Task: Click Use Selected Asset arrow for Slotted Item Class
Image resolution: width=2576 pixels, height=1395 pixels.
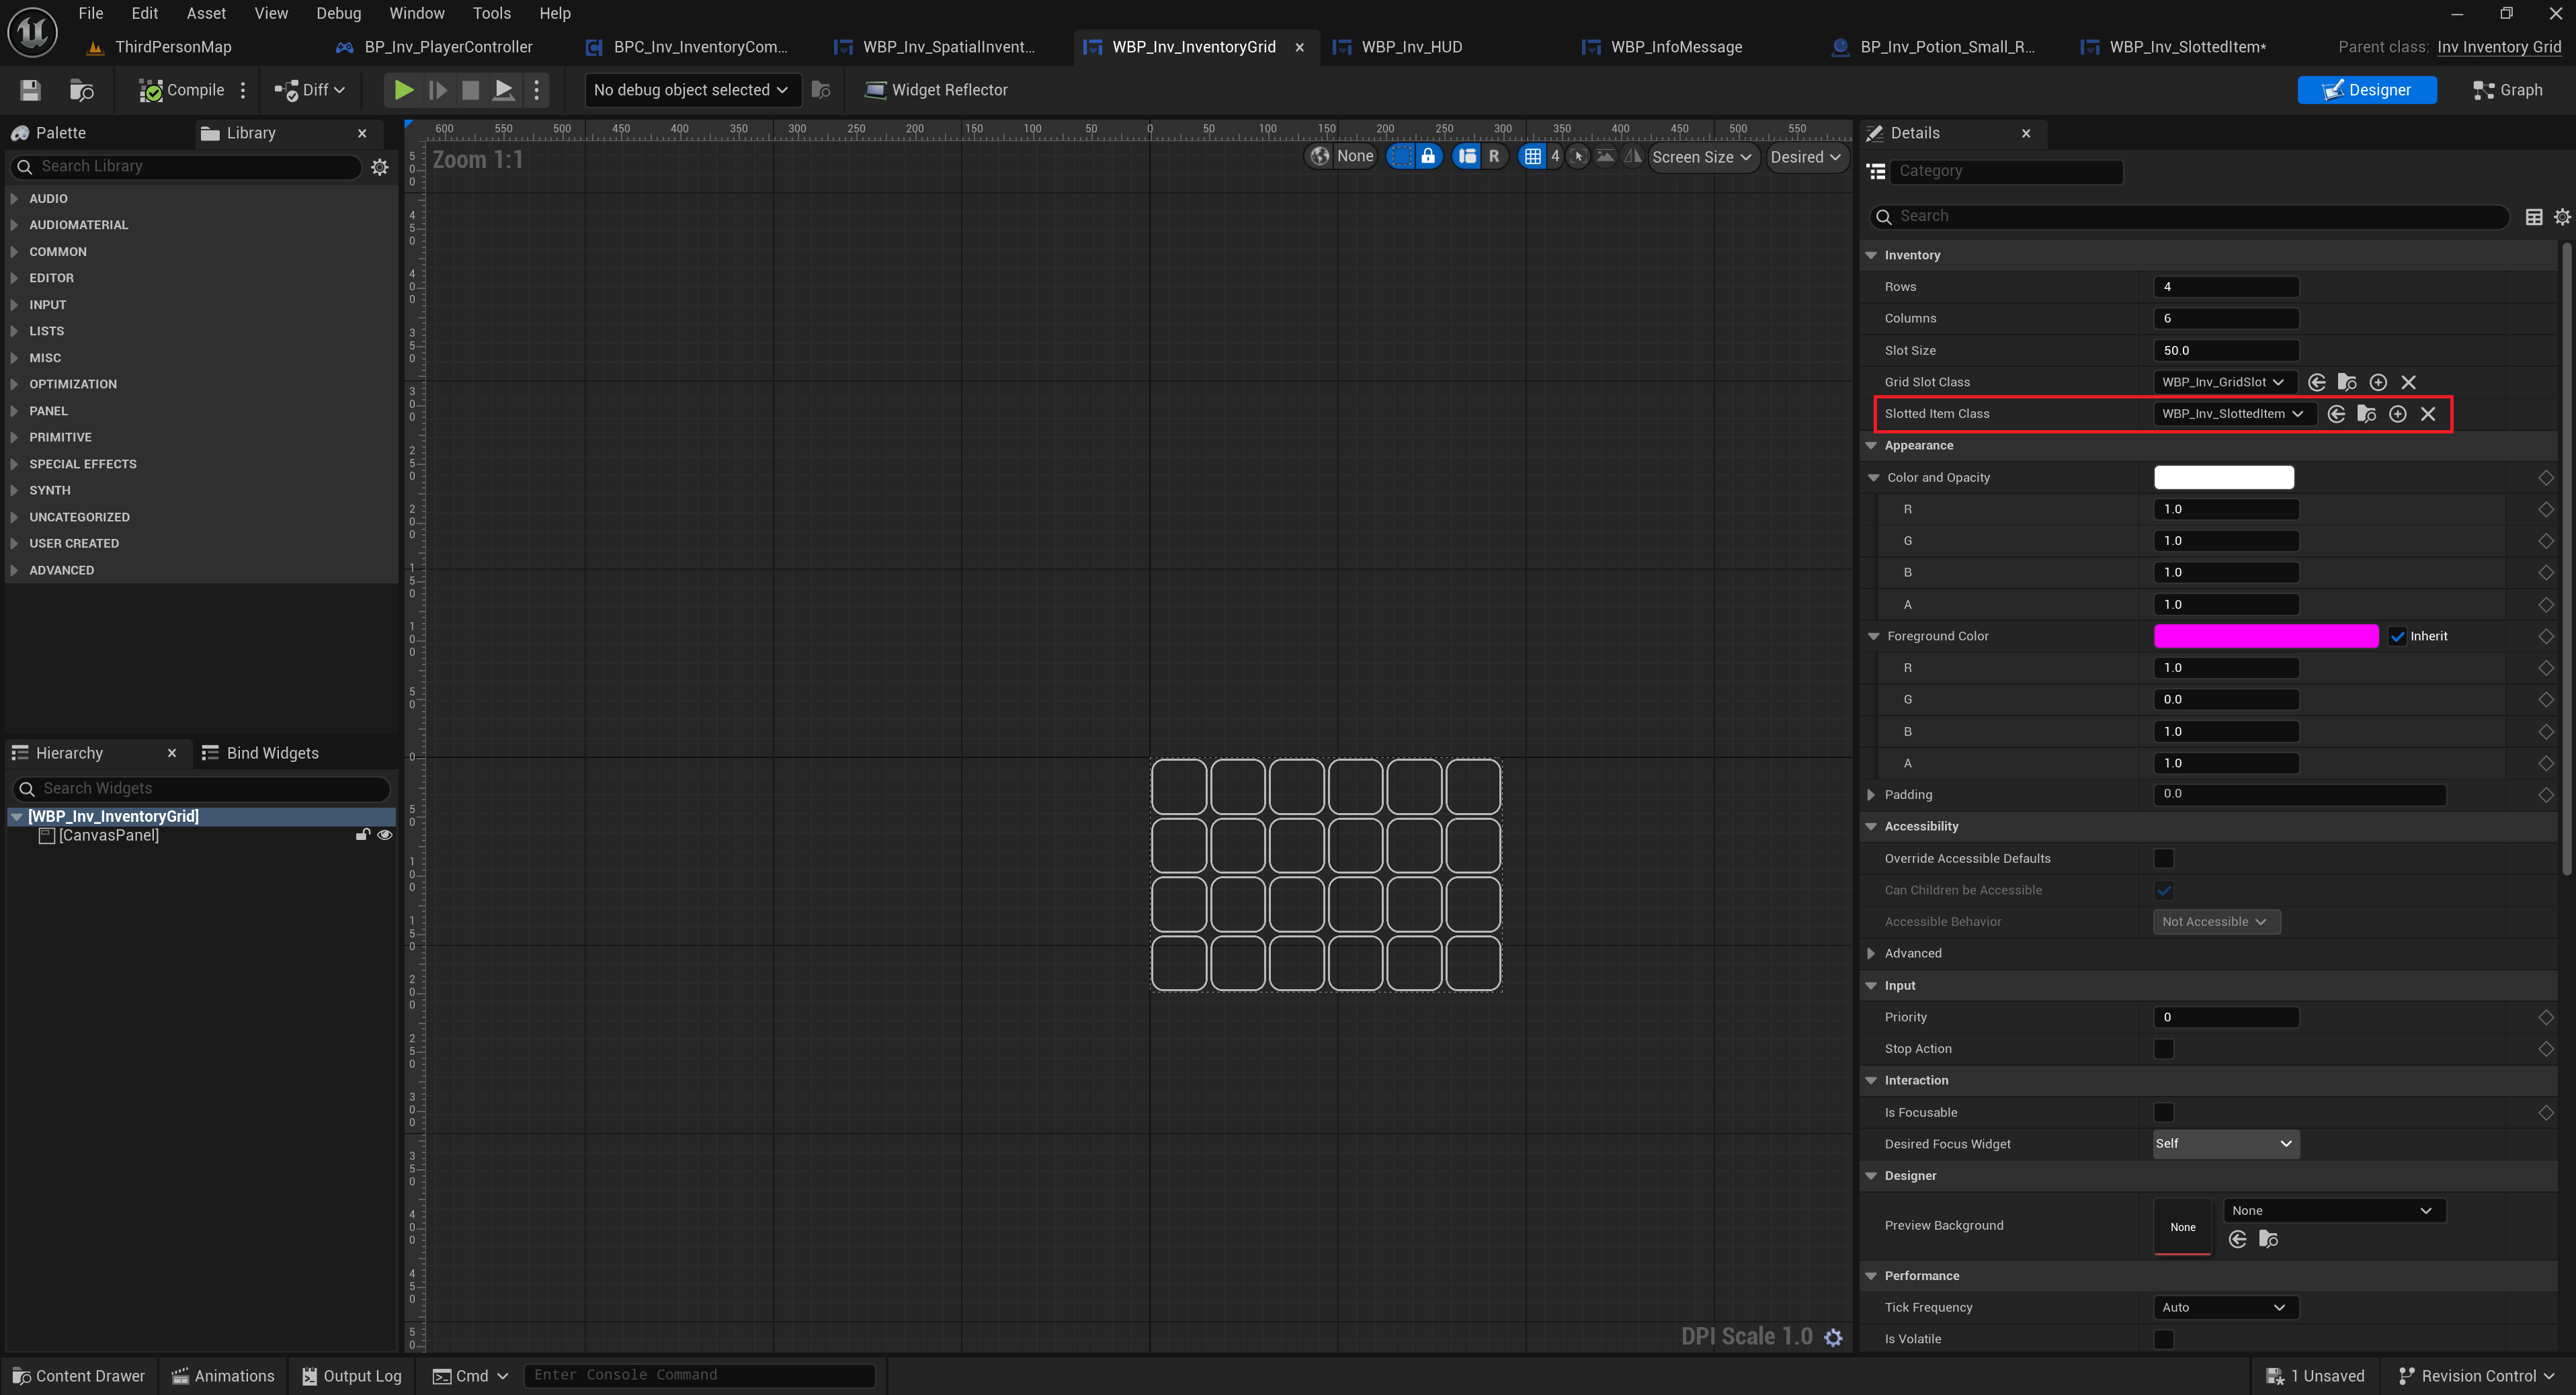Action: point(2336,414)
